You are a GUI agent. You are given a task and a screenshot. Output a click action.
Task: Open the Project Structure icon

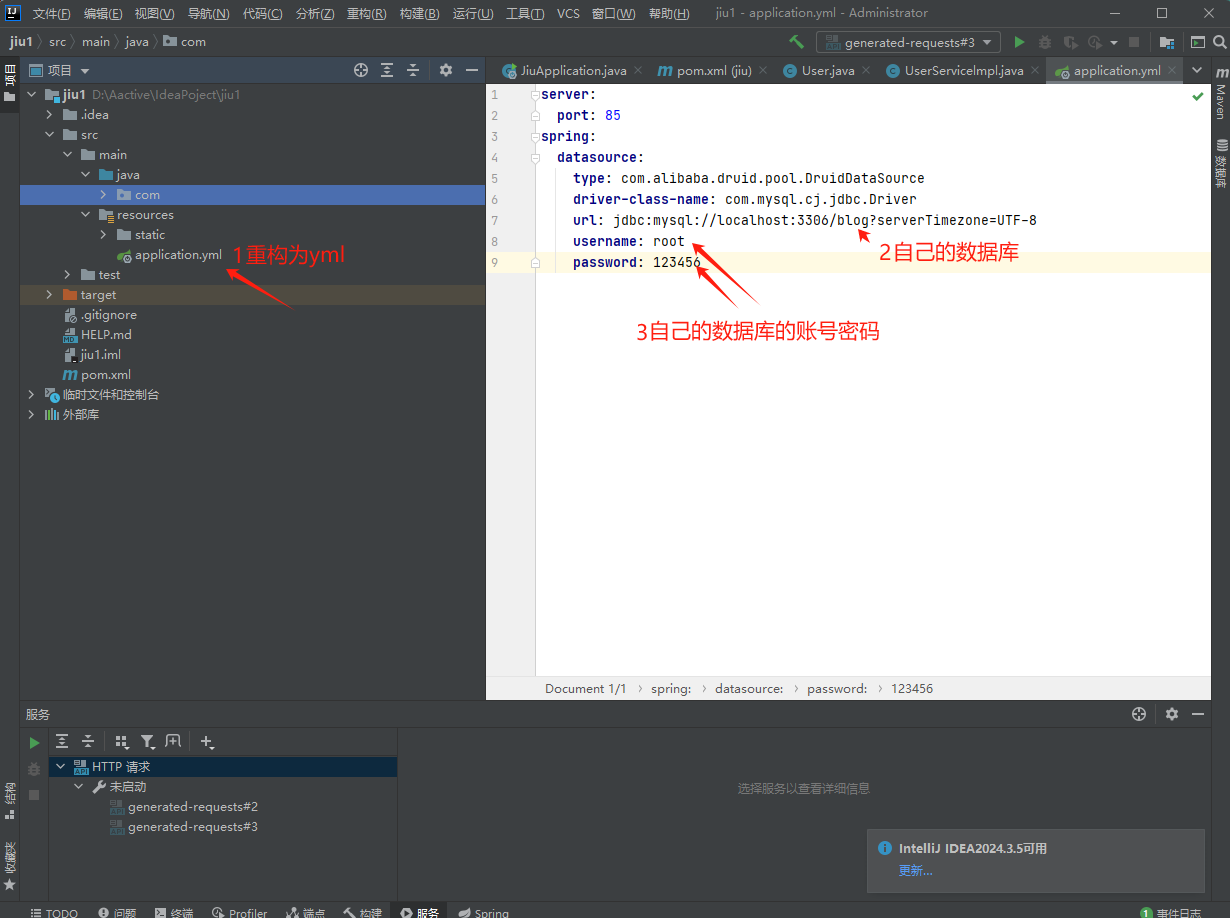(1167, 42)
